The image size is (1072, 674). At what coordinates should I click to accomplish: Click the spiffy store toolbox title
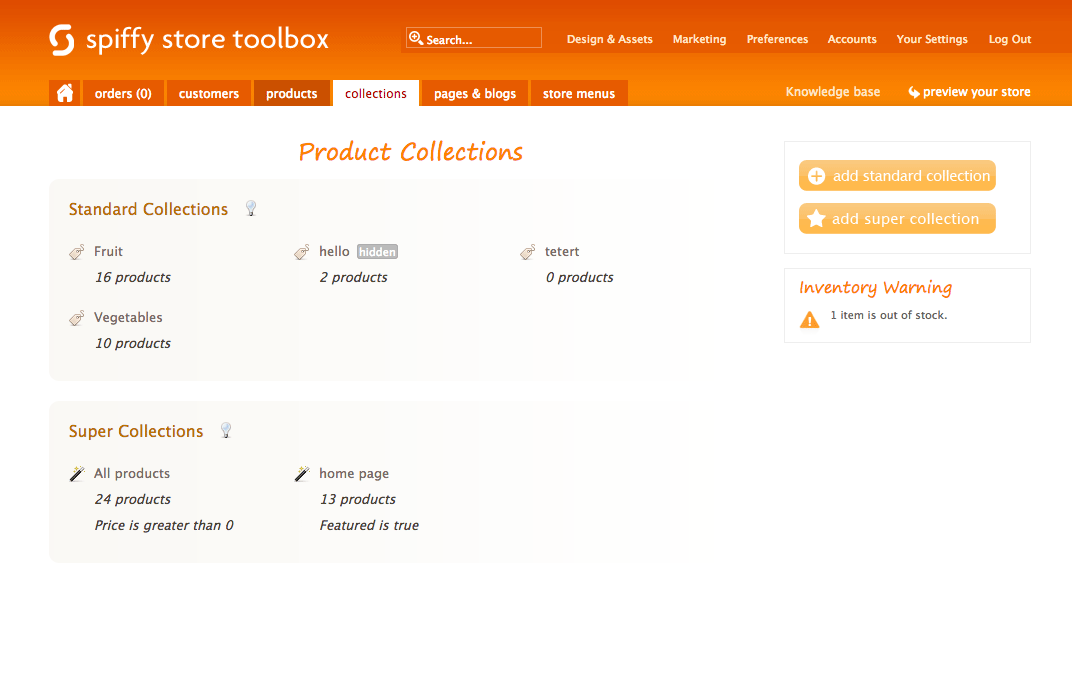(207, 40)
